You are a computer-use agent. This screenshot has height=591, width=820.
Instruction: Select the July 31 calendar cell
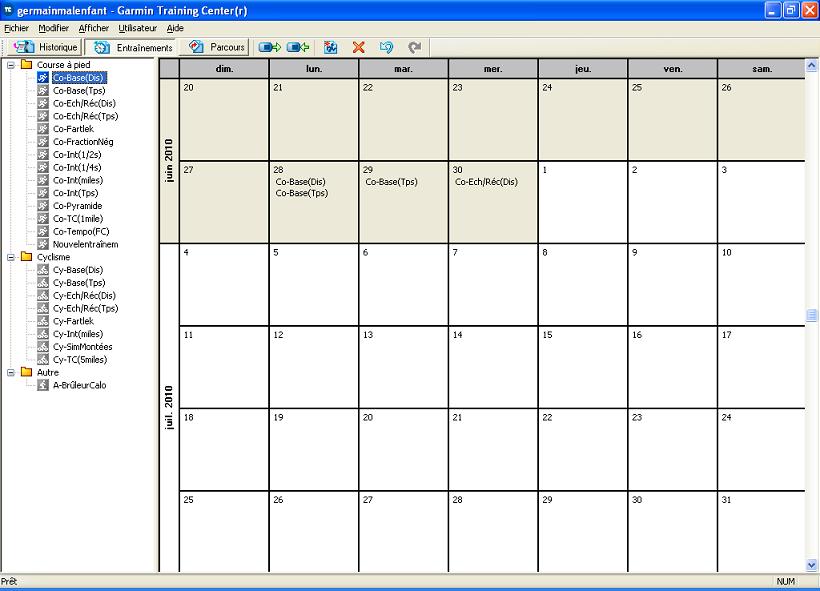point(761,531)
